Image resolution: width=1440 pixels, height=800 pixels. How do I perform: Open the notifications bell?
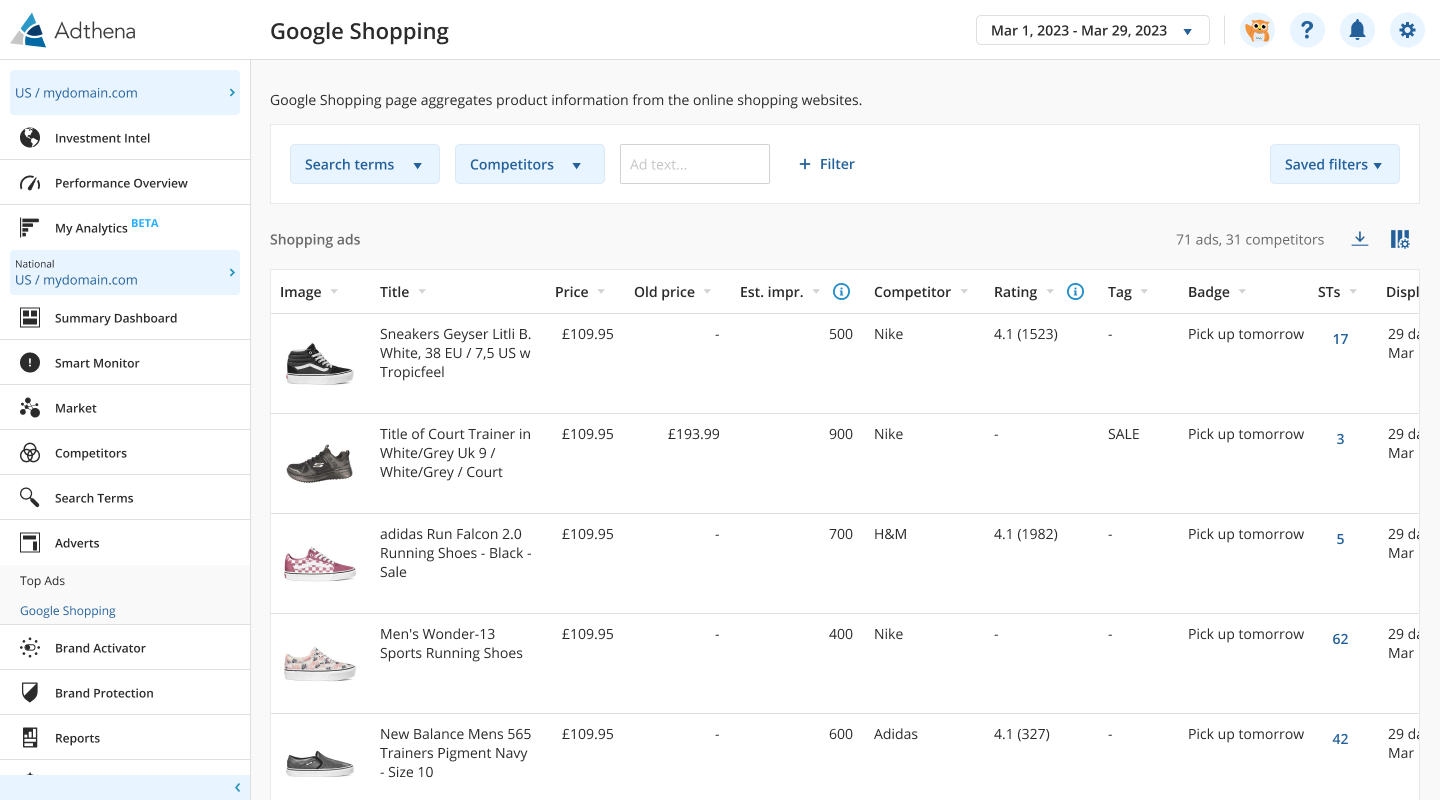click(x=1357, y=30)
